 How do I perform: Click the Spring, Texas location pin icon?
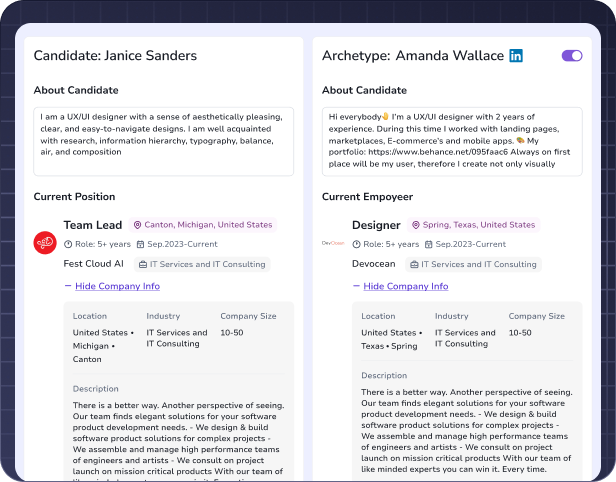point(415,225)
